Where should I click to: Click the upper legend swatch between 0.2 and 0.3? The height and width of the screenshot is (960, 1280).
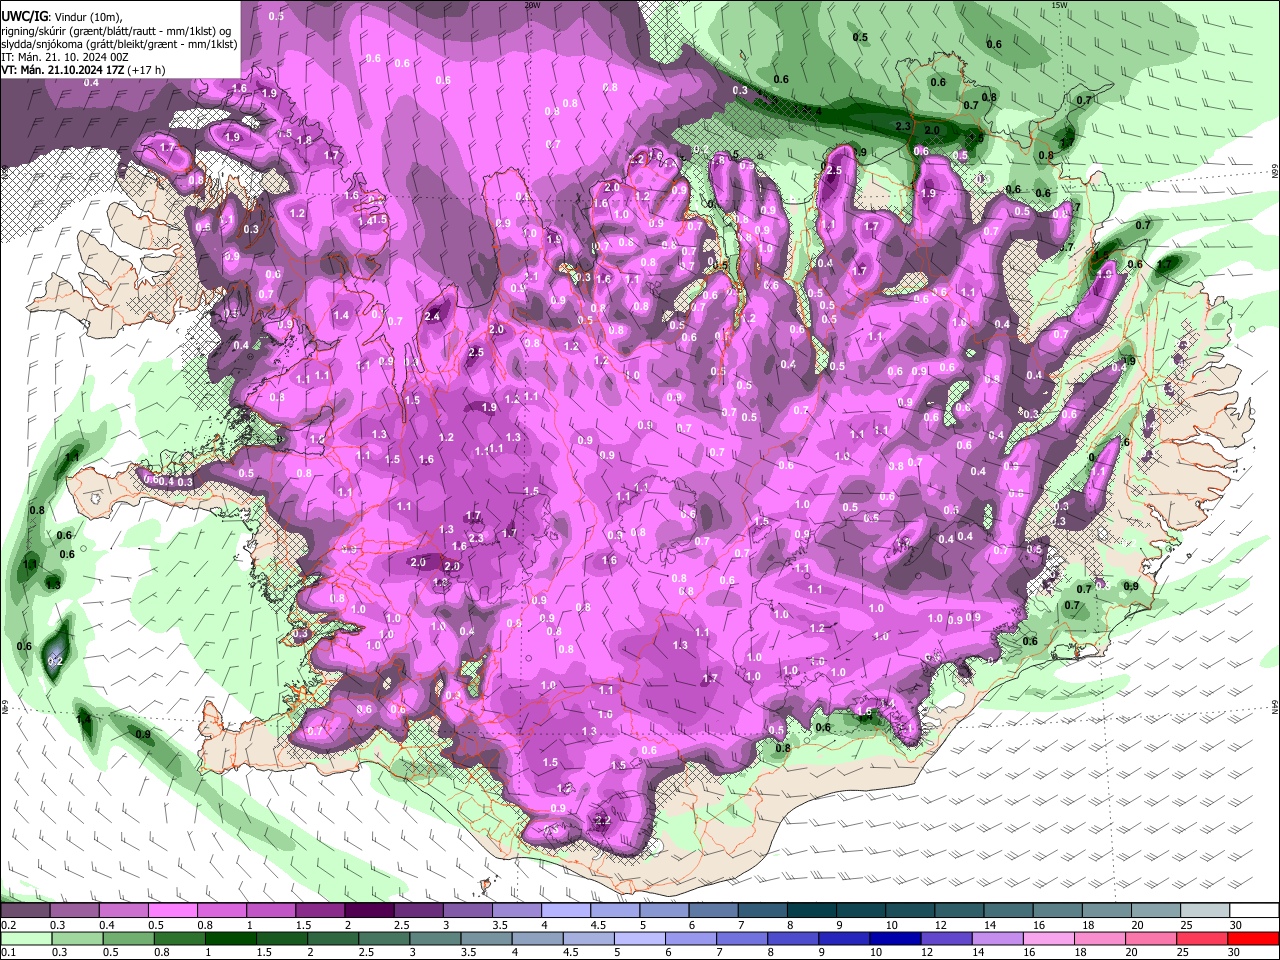[x=25, y=911]
